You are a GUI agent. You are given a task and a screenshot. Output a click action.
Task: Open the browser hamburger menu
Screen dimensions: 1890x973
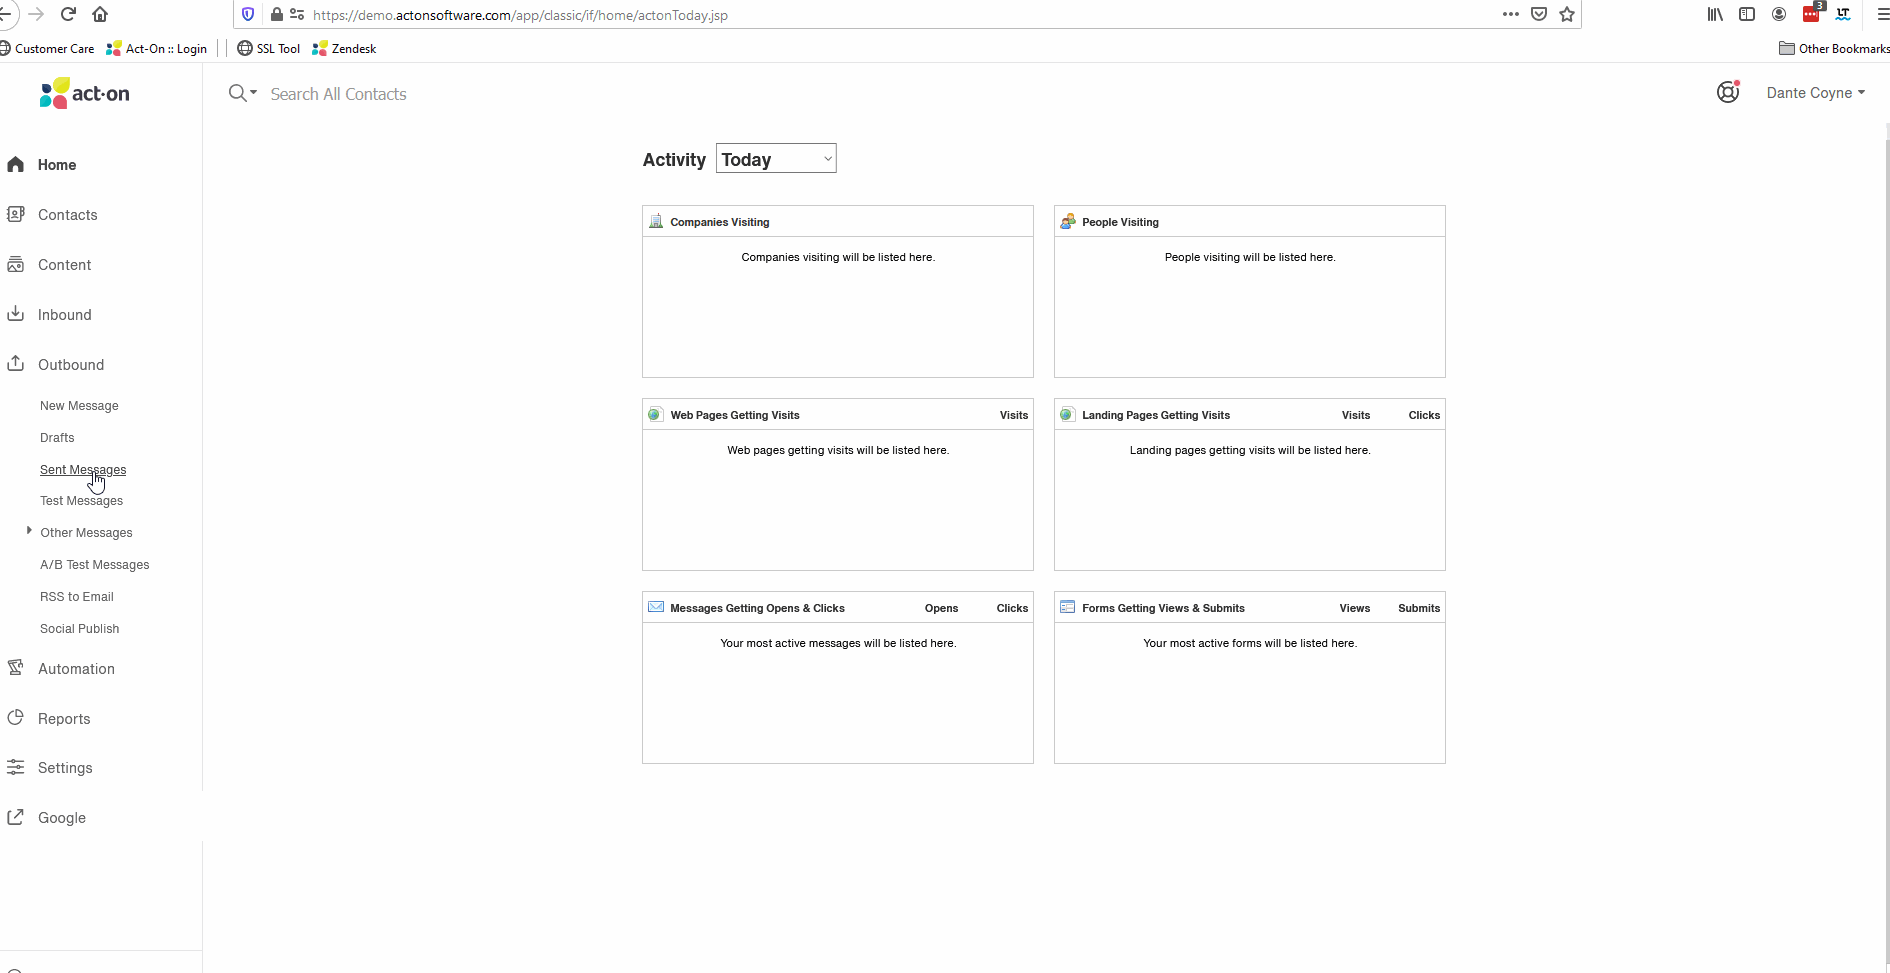point(1882,14)
